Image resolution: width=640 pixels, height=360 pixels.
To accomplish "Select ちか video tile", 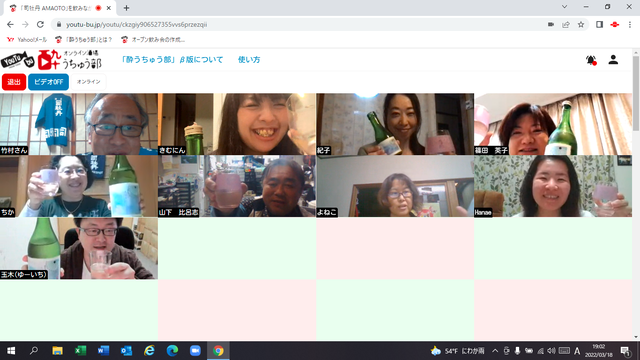I will 79,186.
